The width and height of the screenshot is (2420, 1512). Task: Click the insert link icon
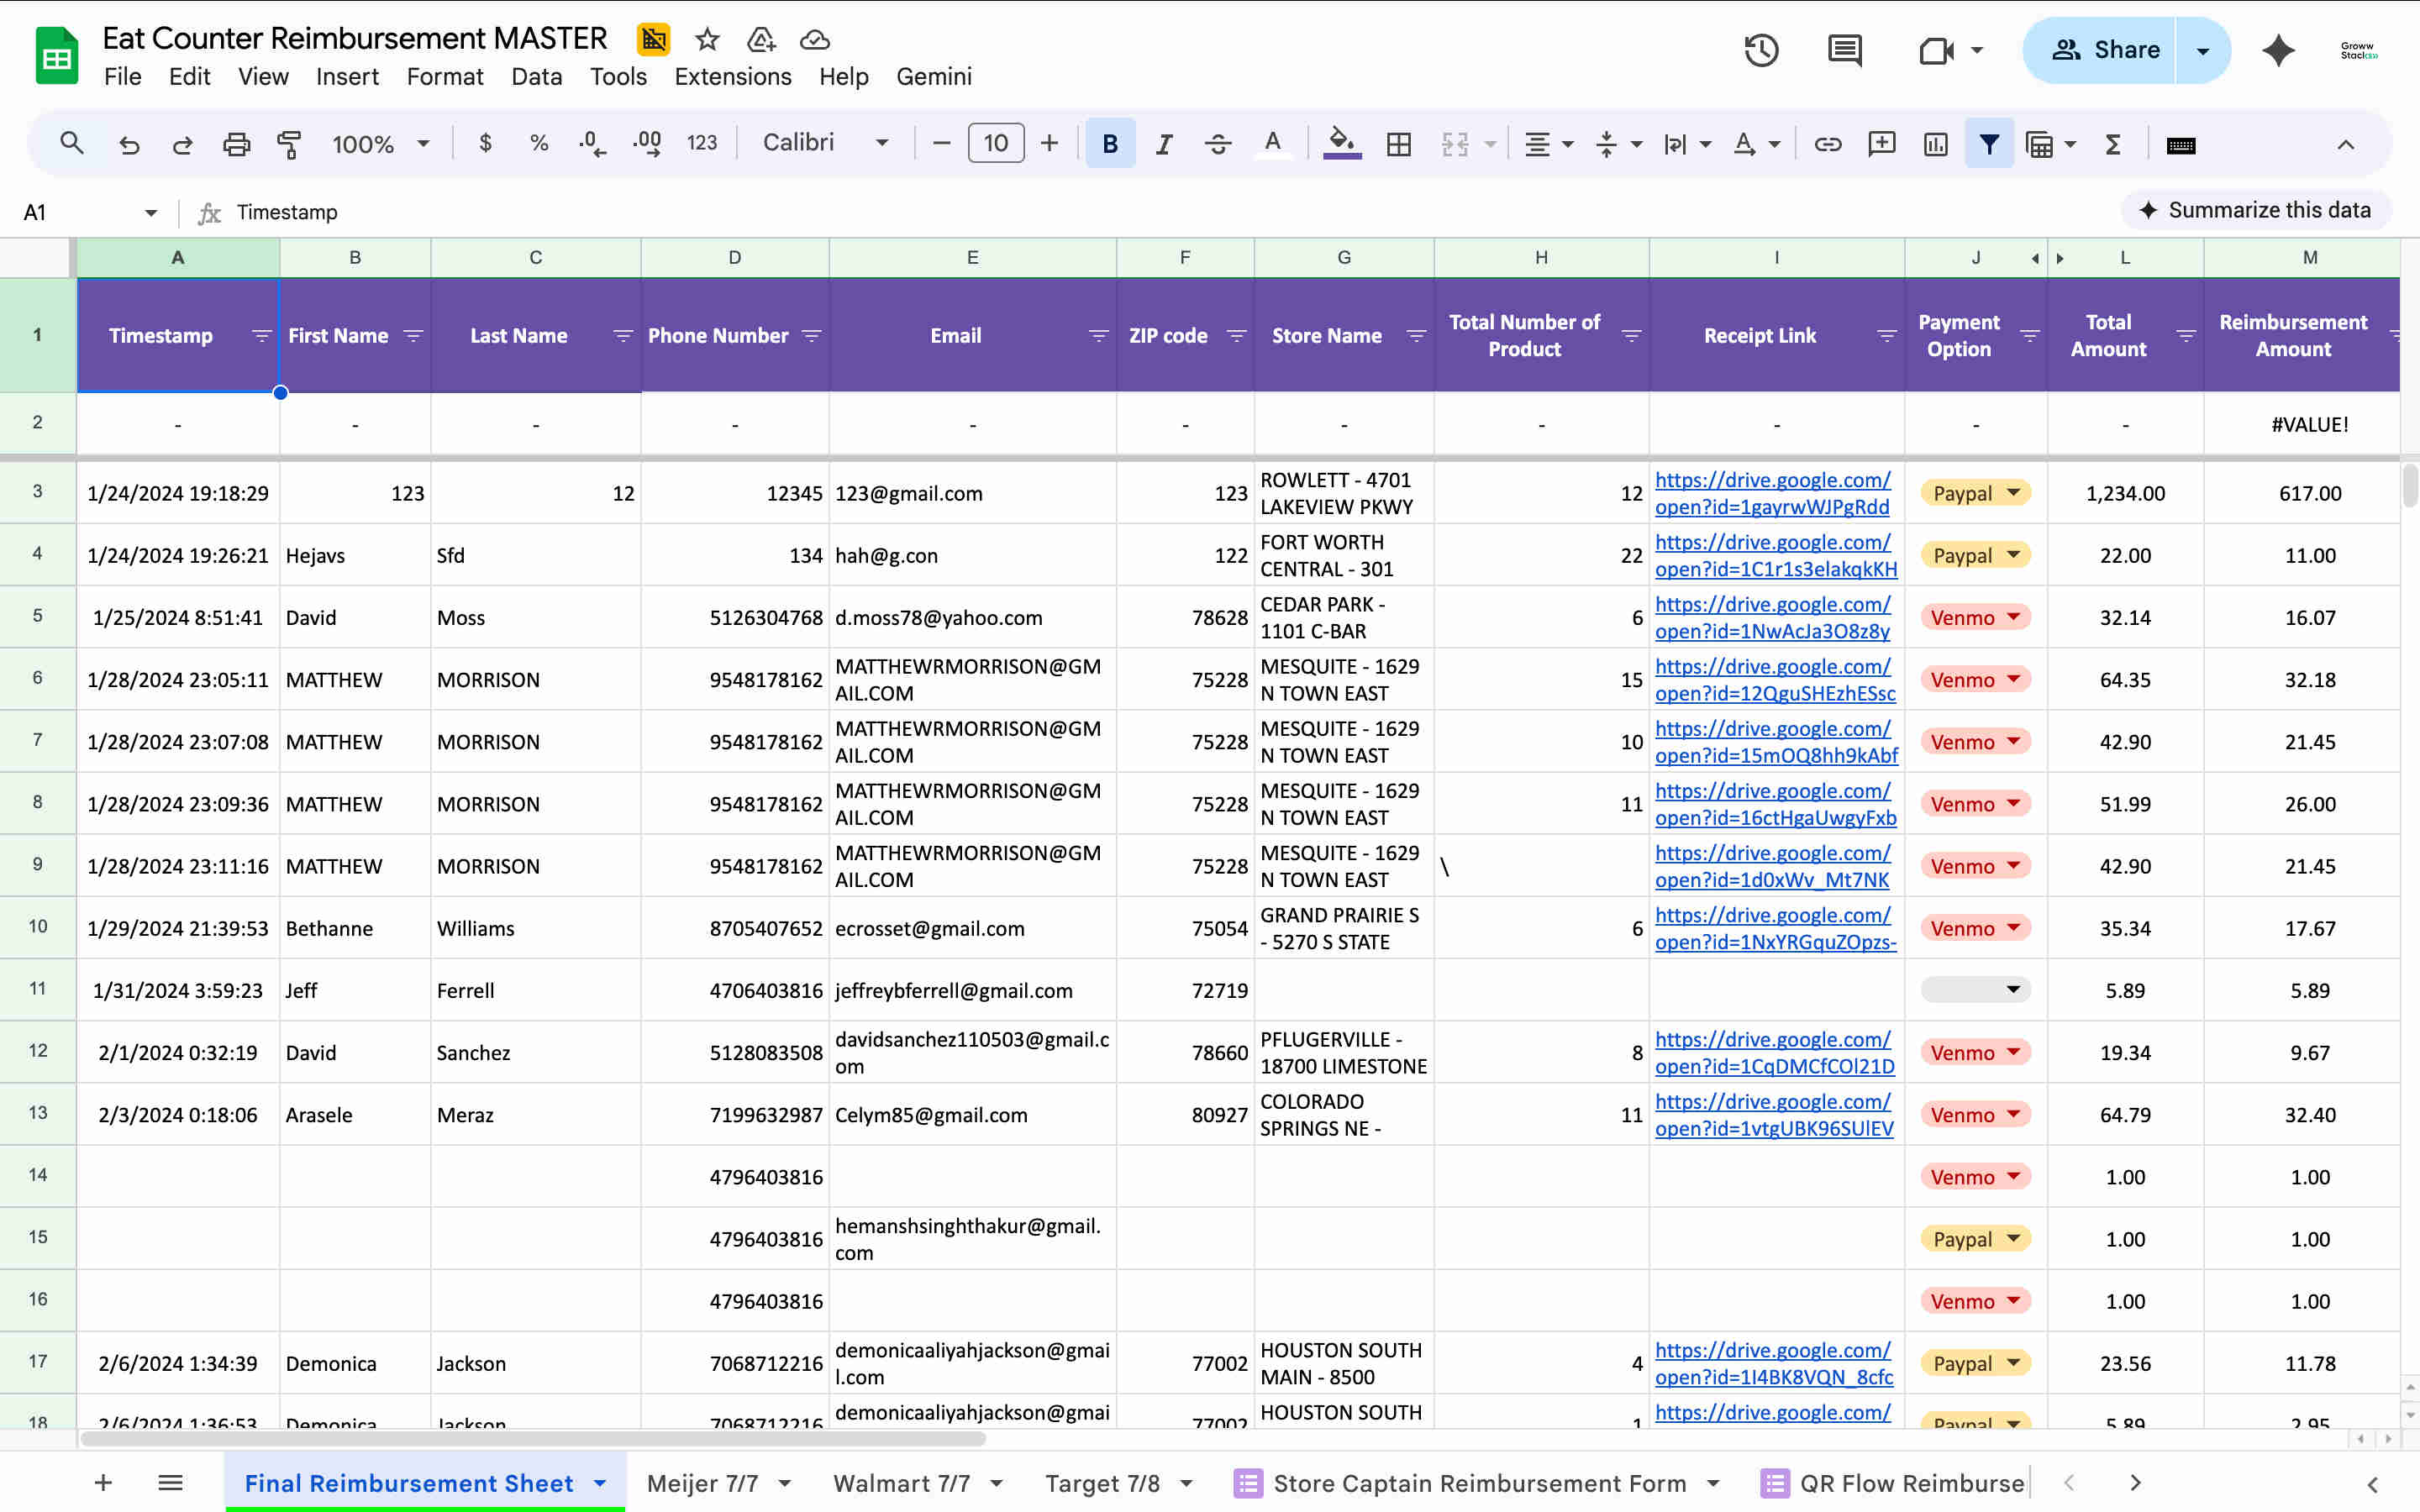pyautogui.click(x=1828, y=144)
